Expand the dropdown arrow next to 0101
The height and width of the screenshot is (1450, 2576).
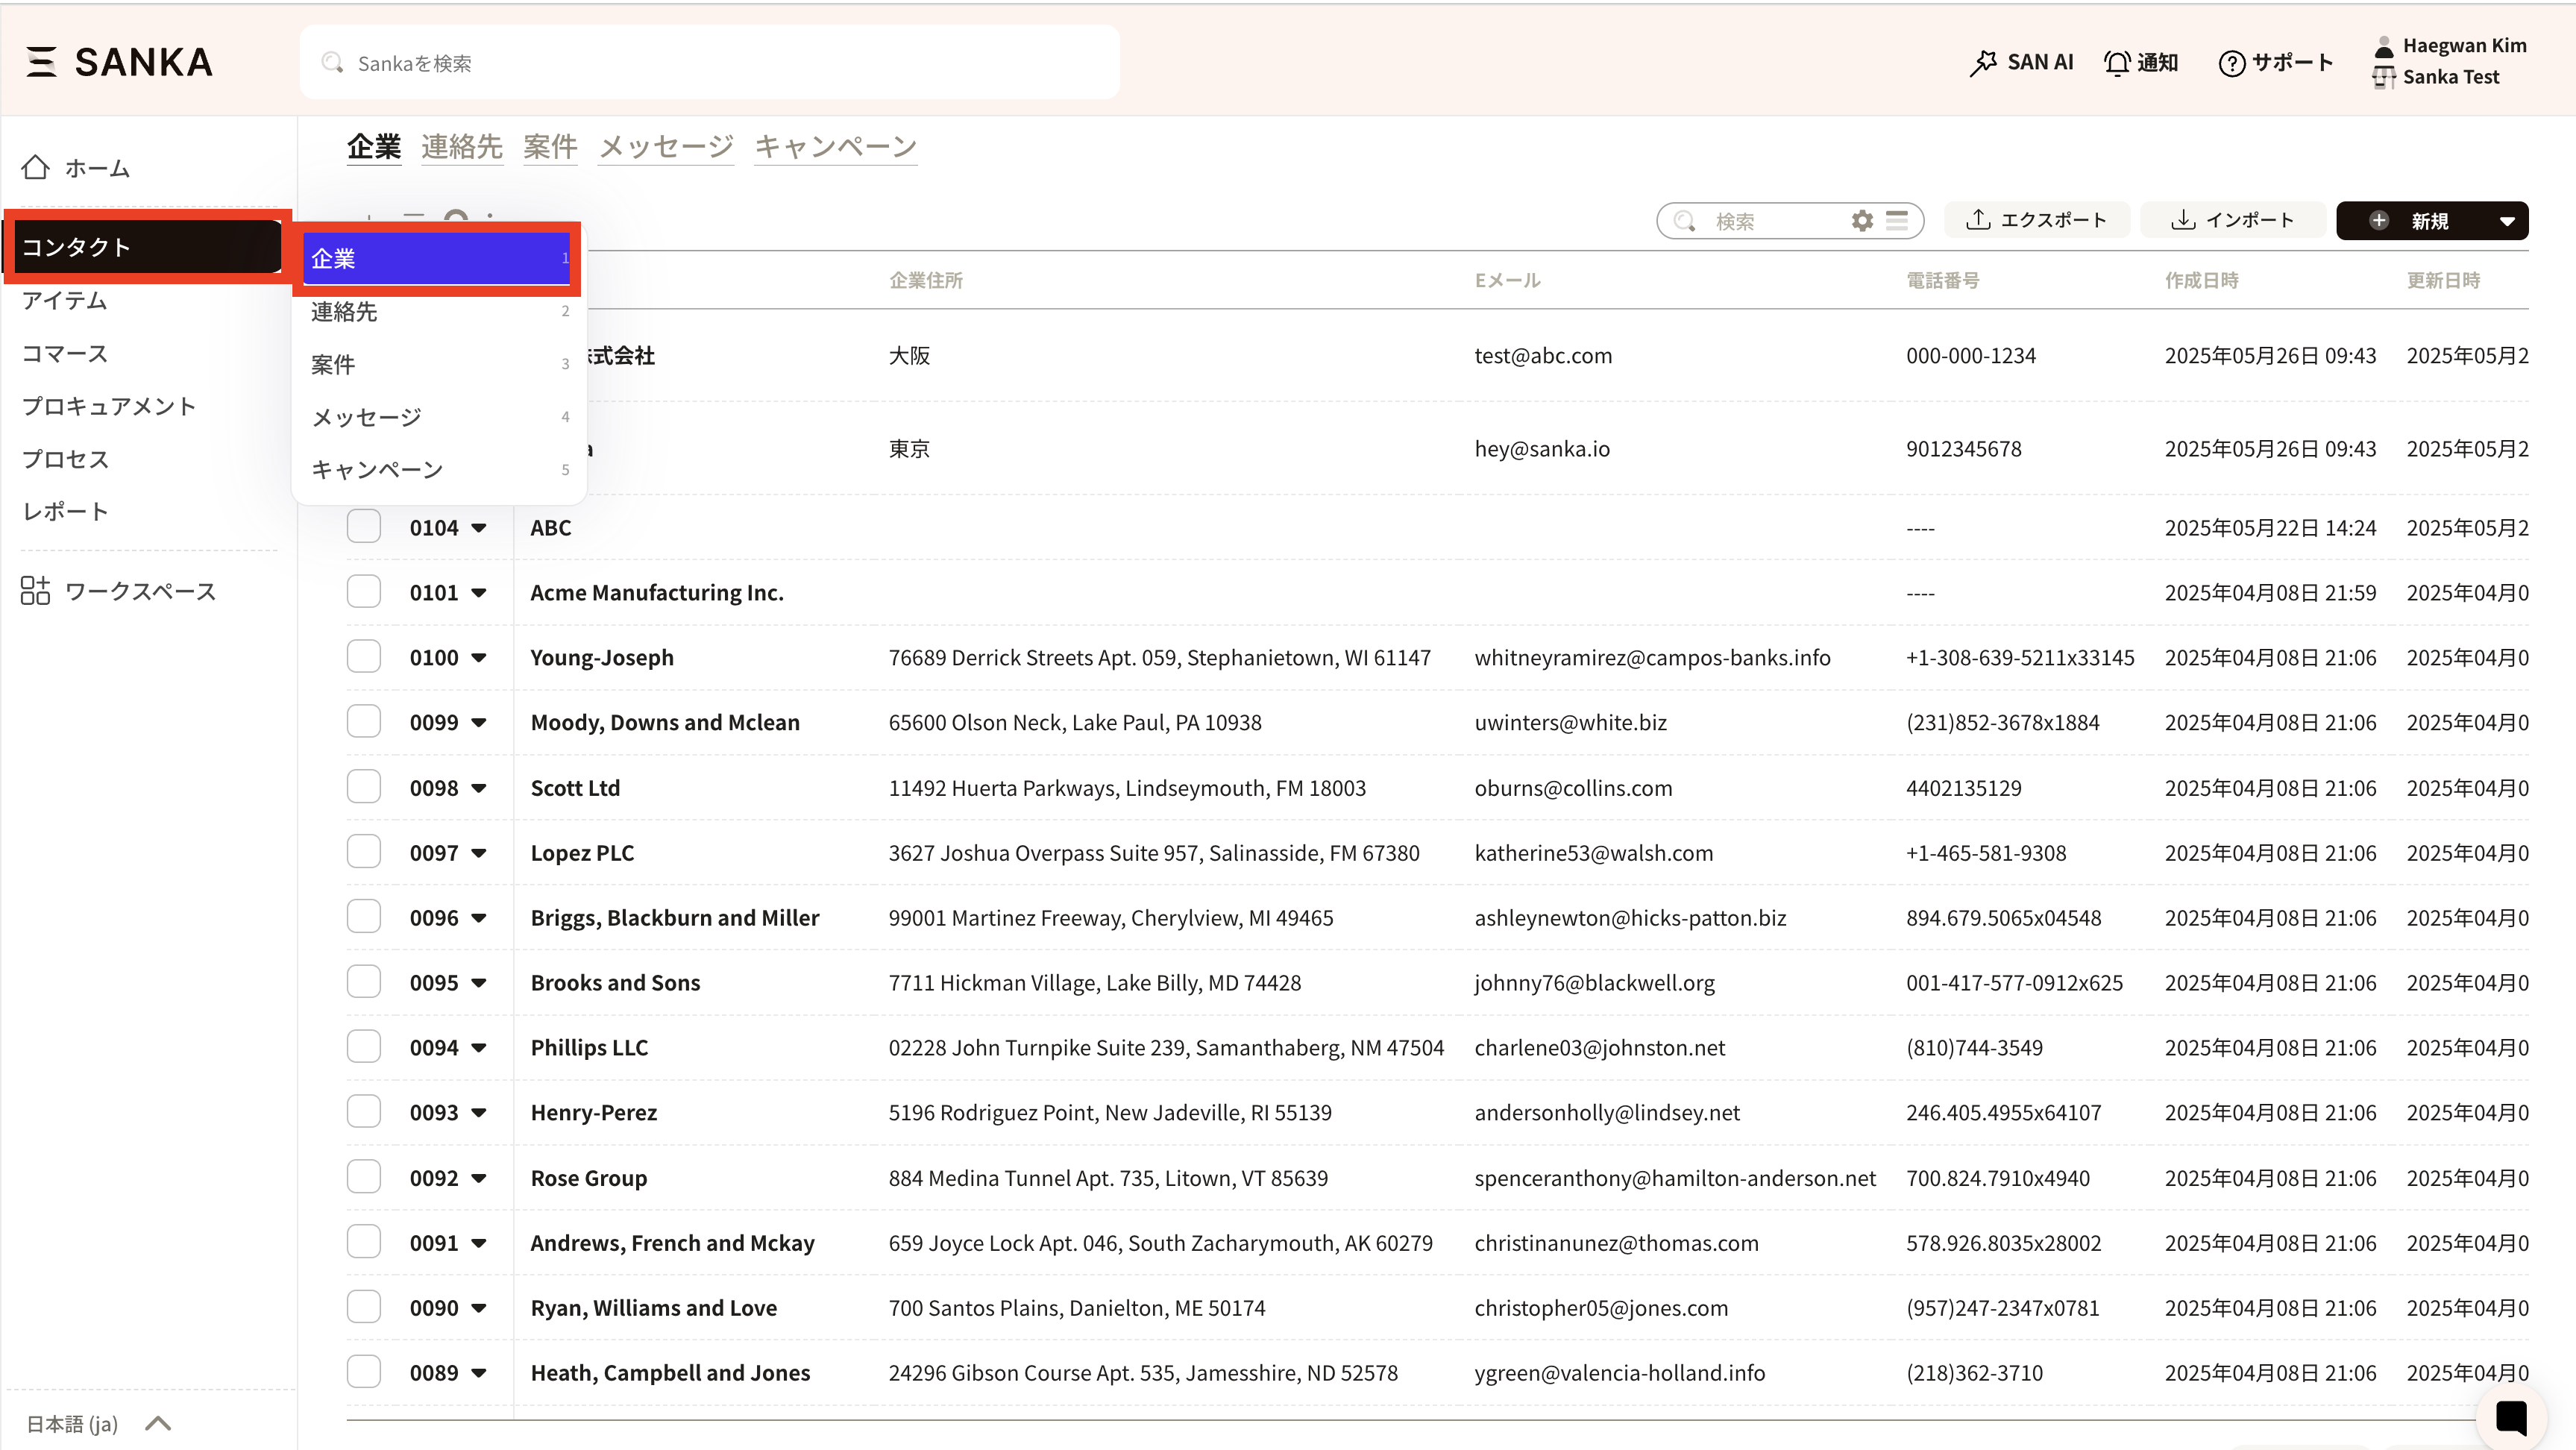tap(479, 593)
